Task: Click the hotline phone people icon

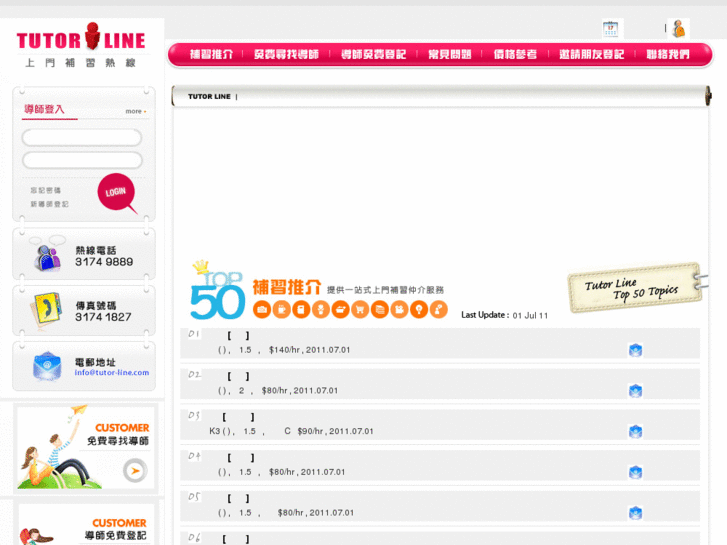Action: tap(48, 256)
